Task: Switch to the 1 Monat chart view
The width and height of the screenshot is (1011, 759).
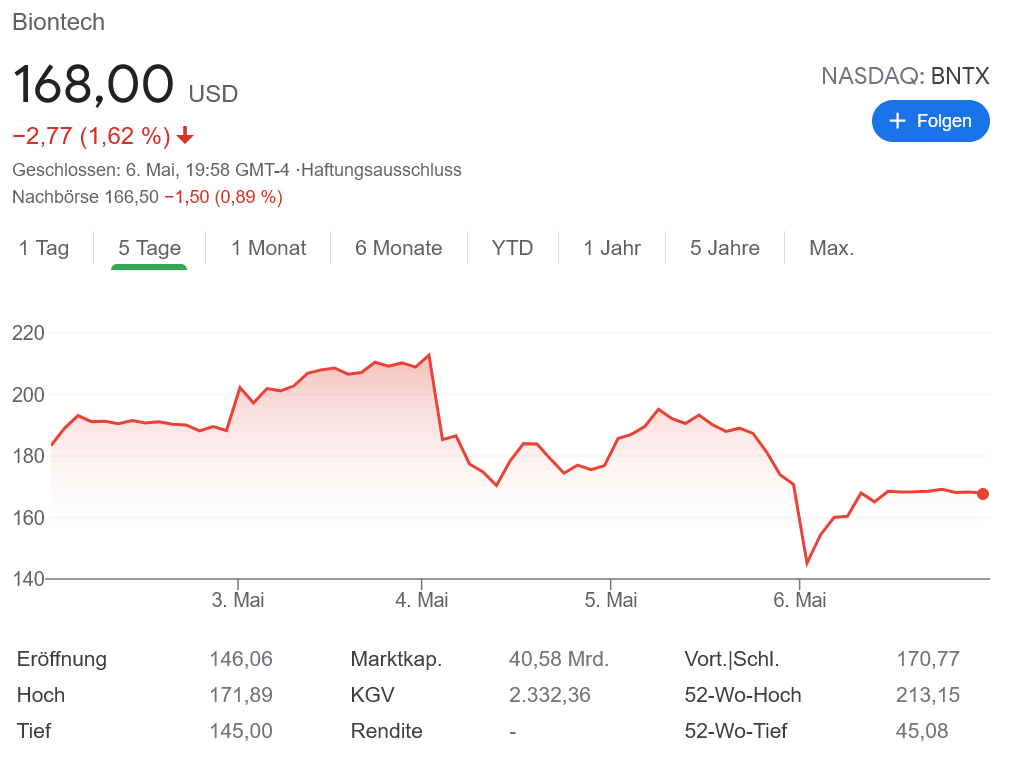Action: click(x=268, y=248)
